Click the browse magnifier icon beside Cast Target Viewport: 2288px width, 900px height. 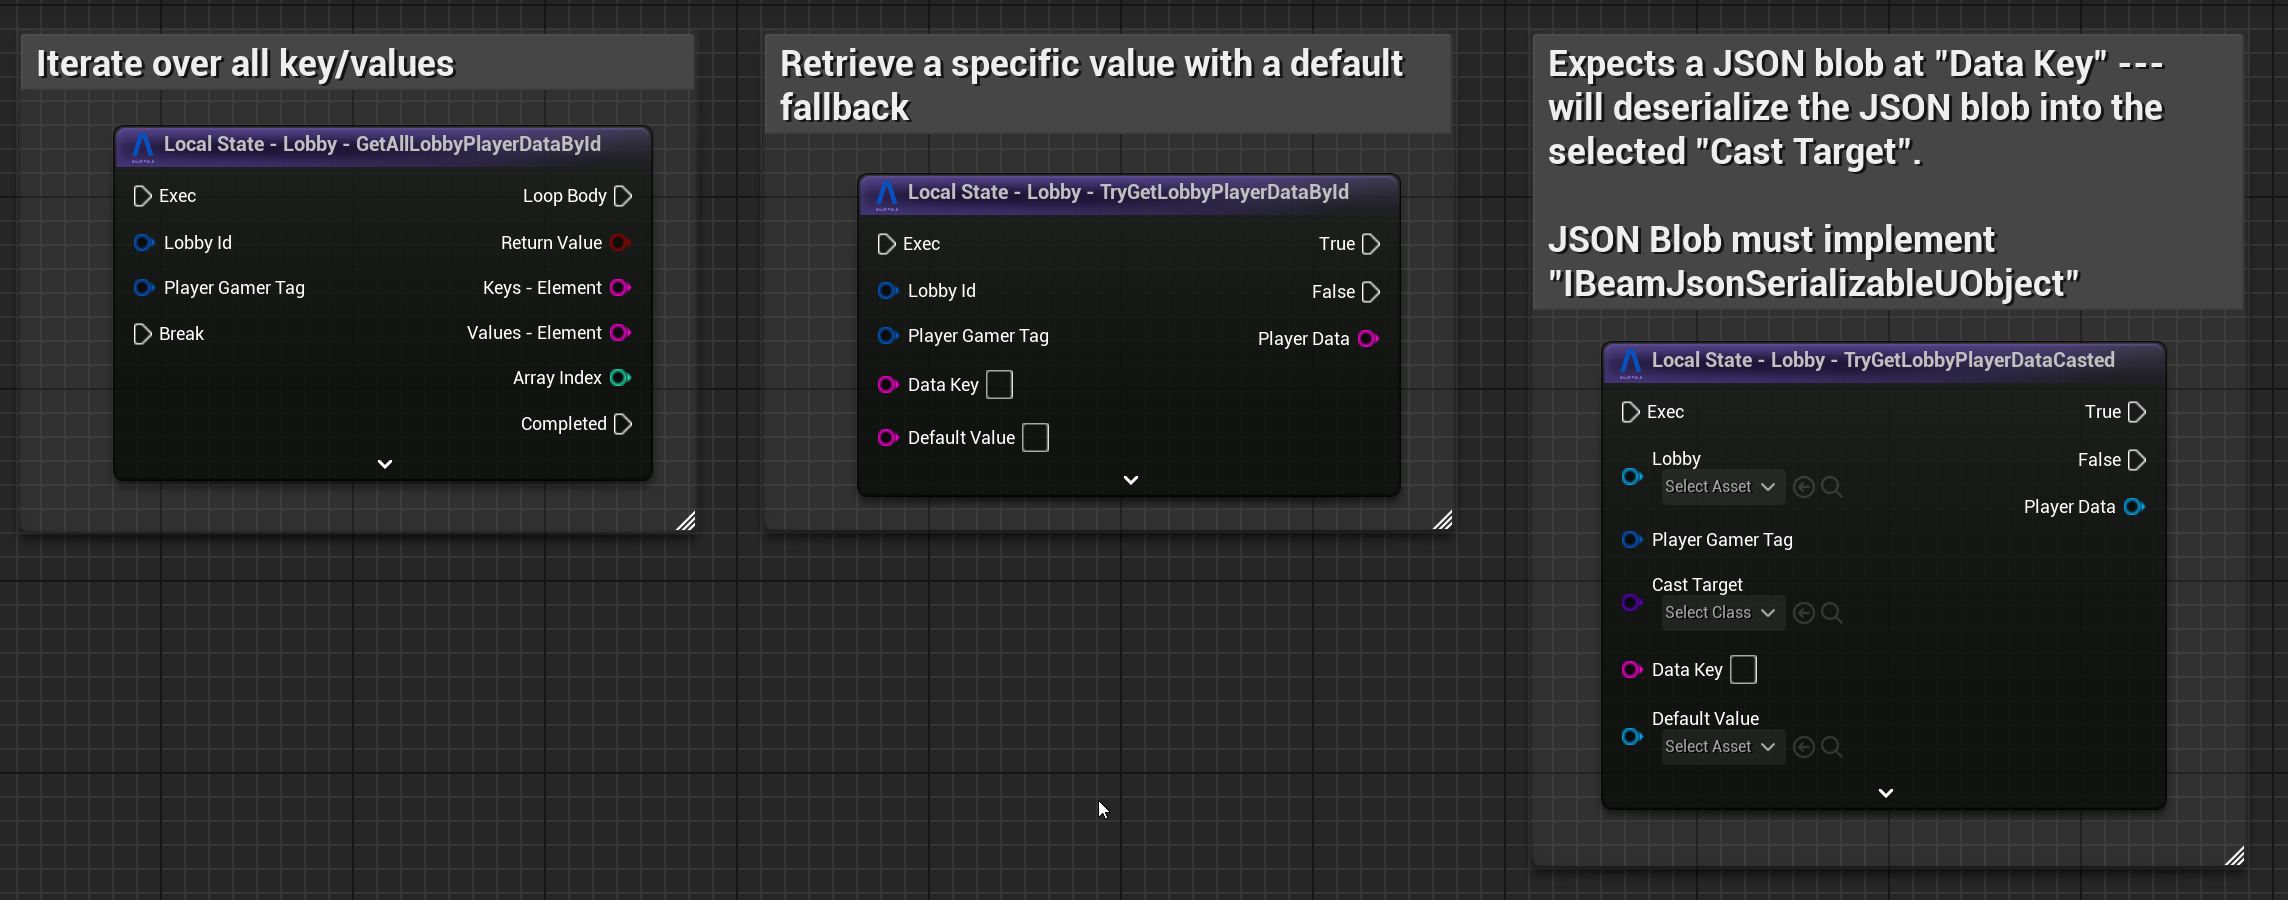click(x=1831, y=613)
